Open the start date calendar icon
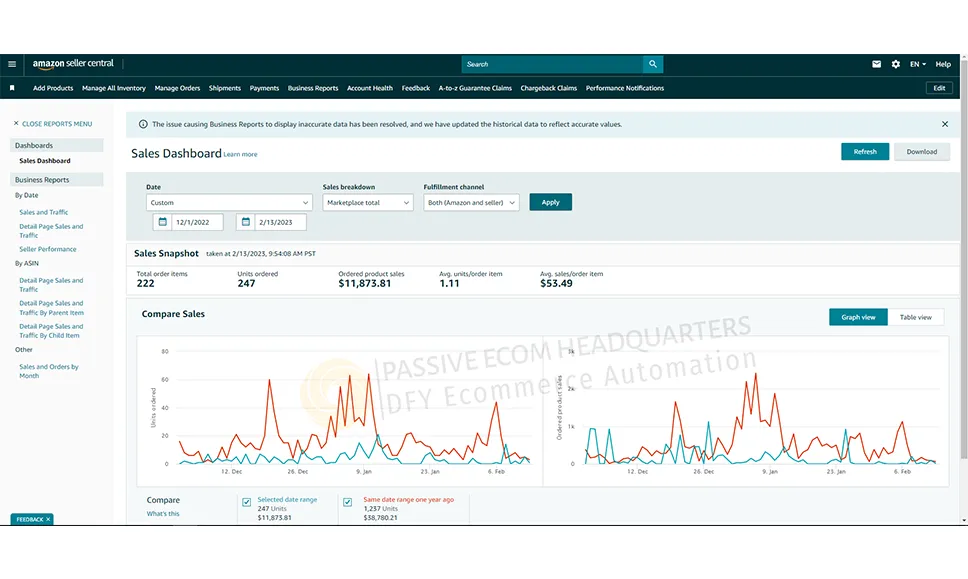 click(x=162, y=222)
